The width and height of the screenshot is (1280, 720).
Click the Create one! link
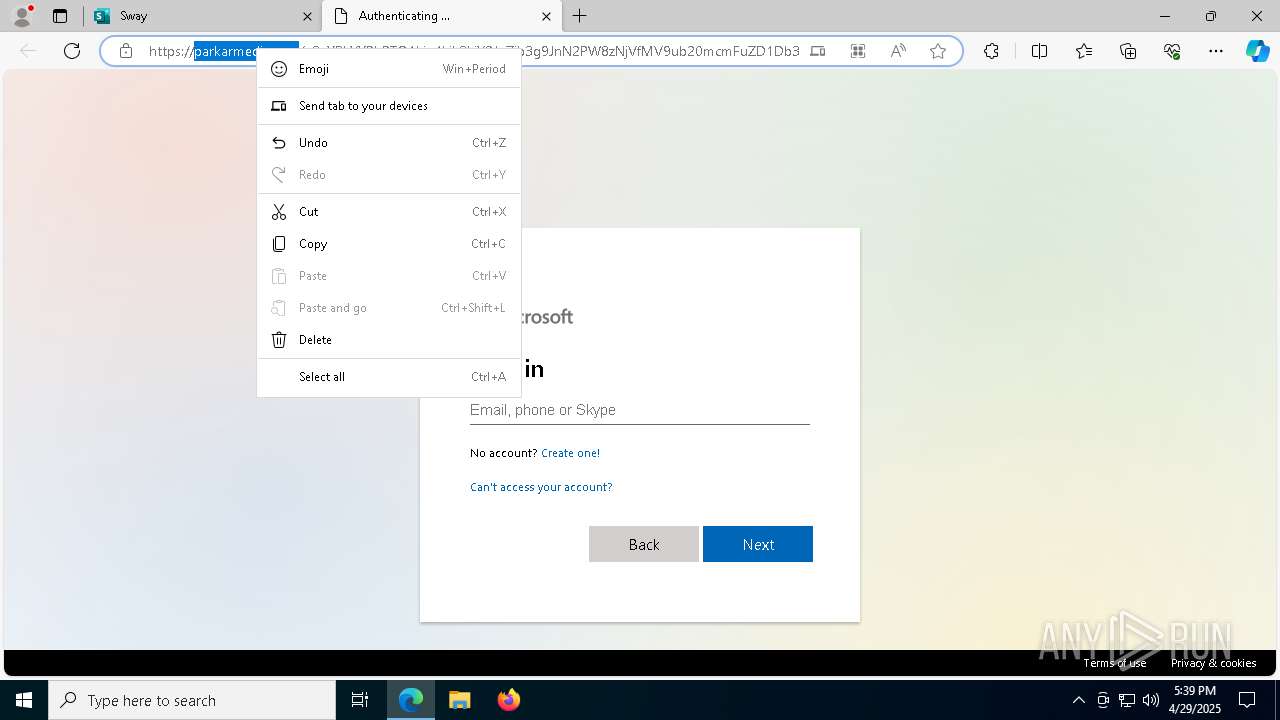pyautogui.click(x=570, y=453)
